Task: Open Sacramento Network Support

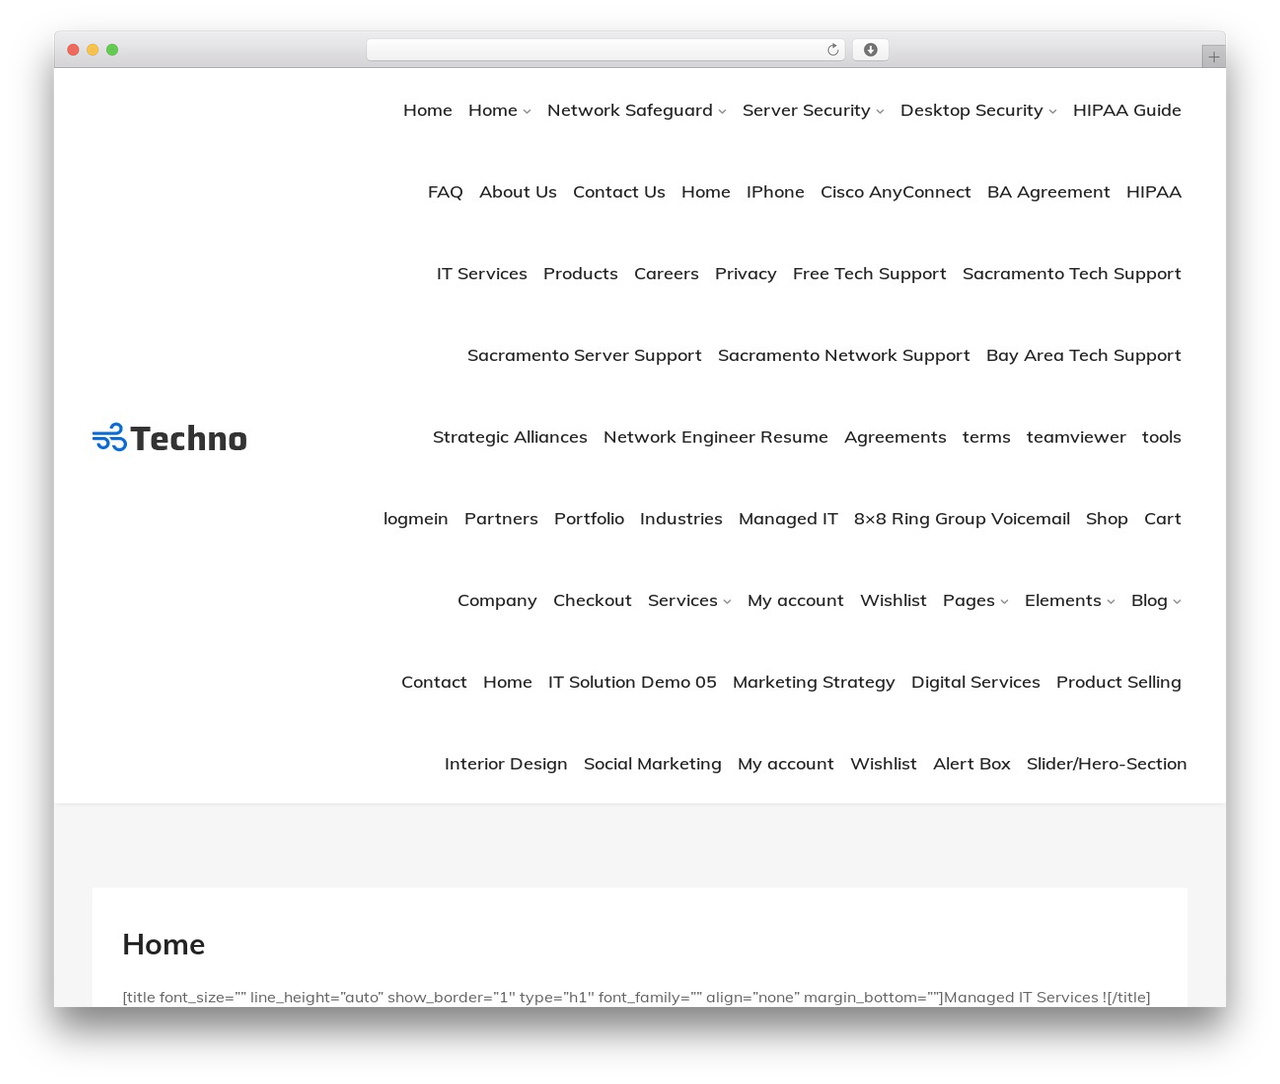Action: point(844,355)
